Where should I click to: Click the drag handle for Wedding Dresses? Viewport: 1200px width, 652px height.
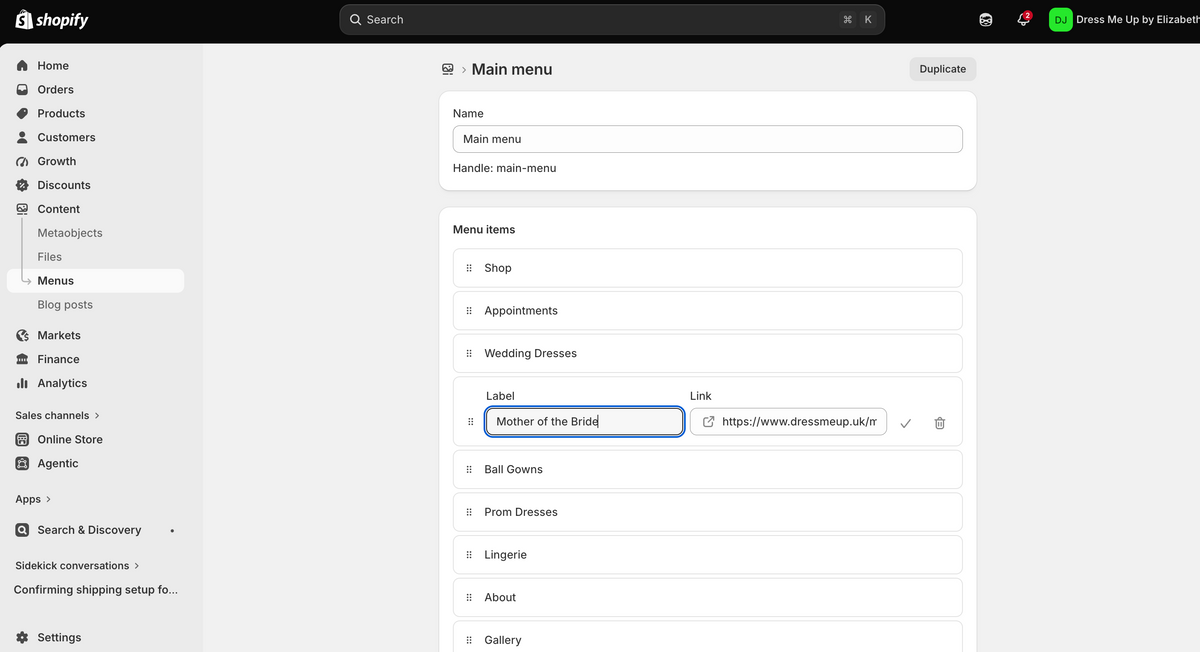tap(469, 353)
